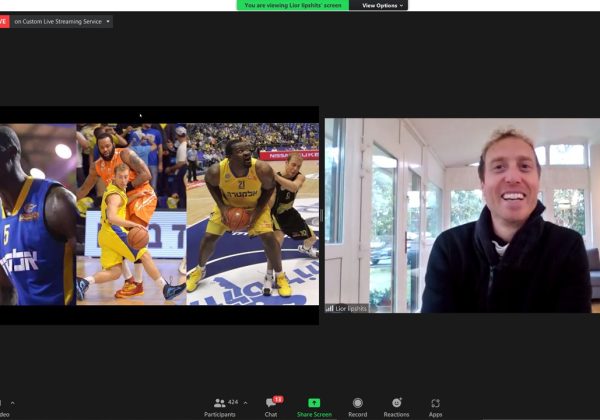Select the shared screen basketball slide

[159, 215]
